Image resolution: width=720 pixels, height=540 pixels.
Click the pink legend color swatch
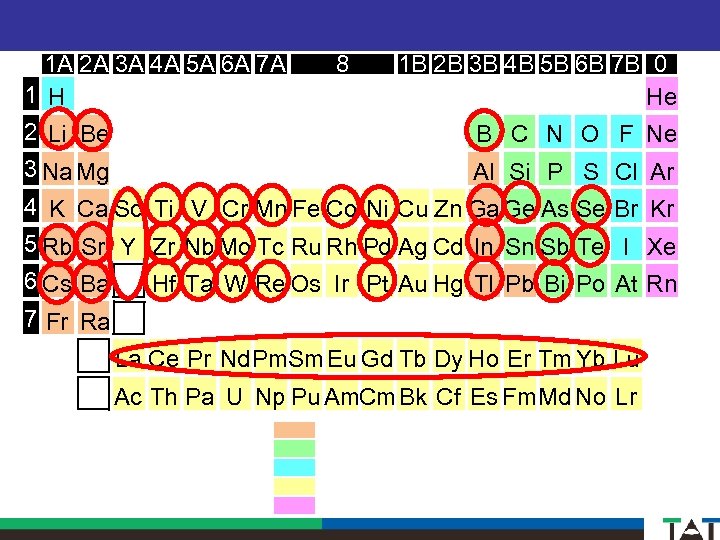(294, 505)
